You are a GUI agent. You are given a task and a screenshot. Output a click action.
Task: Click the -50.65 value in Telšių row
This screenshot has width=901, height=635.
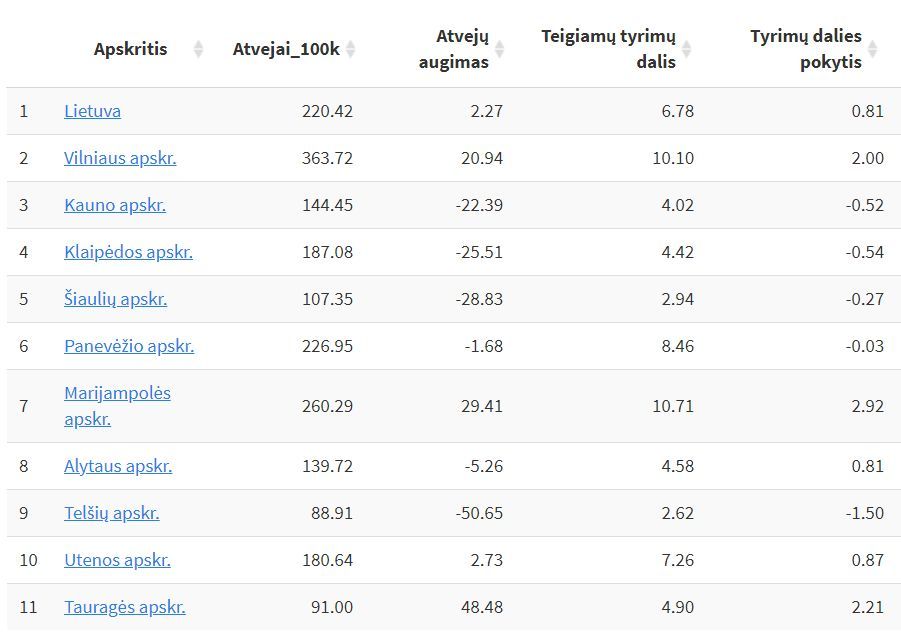pos(478,513)
